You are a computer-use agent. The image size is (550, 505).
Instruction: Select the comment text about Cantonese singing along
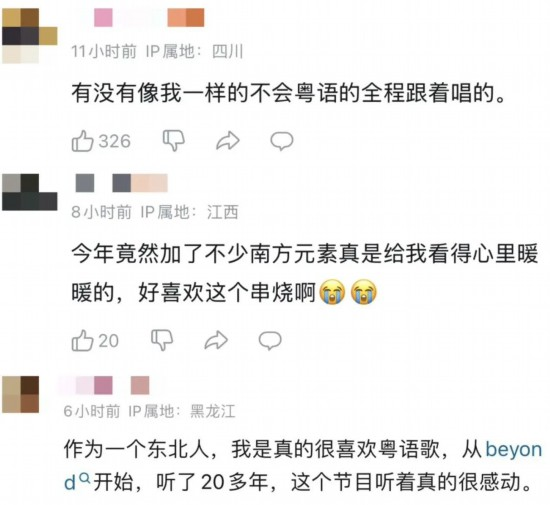click(x=289, y=93)
